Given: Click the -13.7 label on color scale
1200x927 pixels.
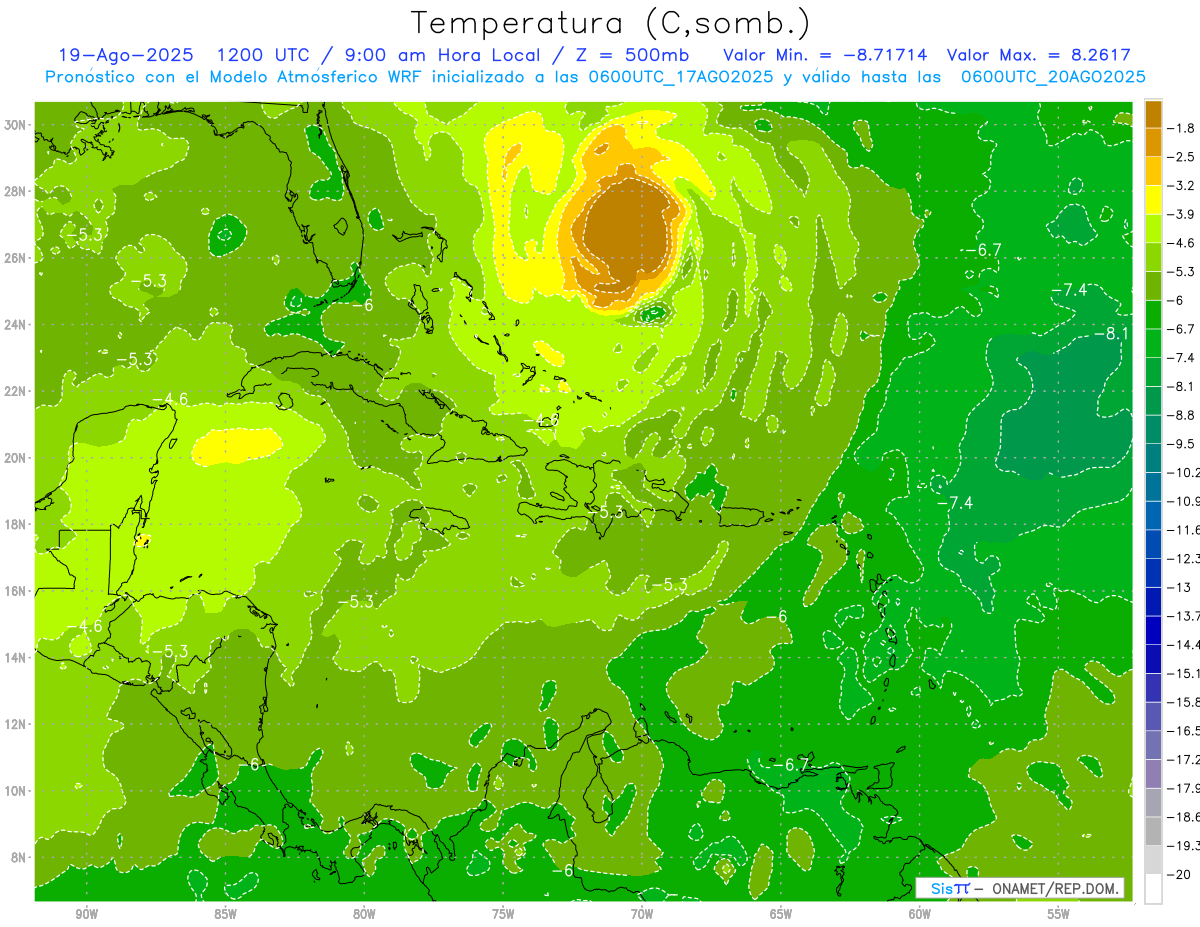Looking at the screenshot, I should (1184, 616).
